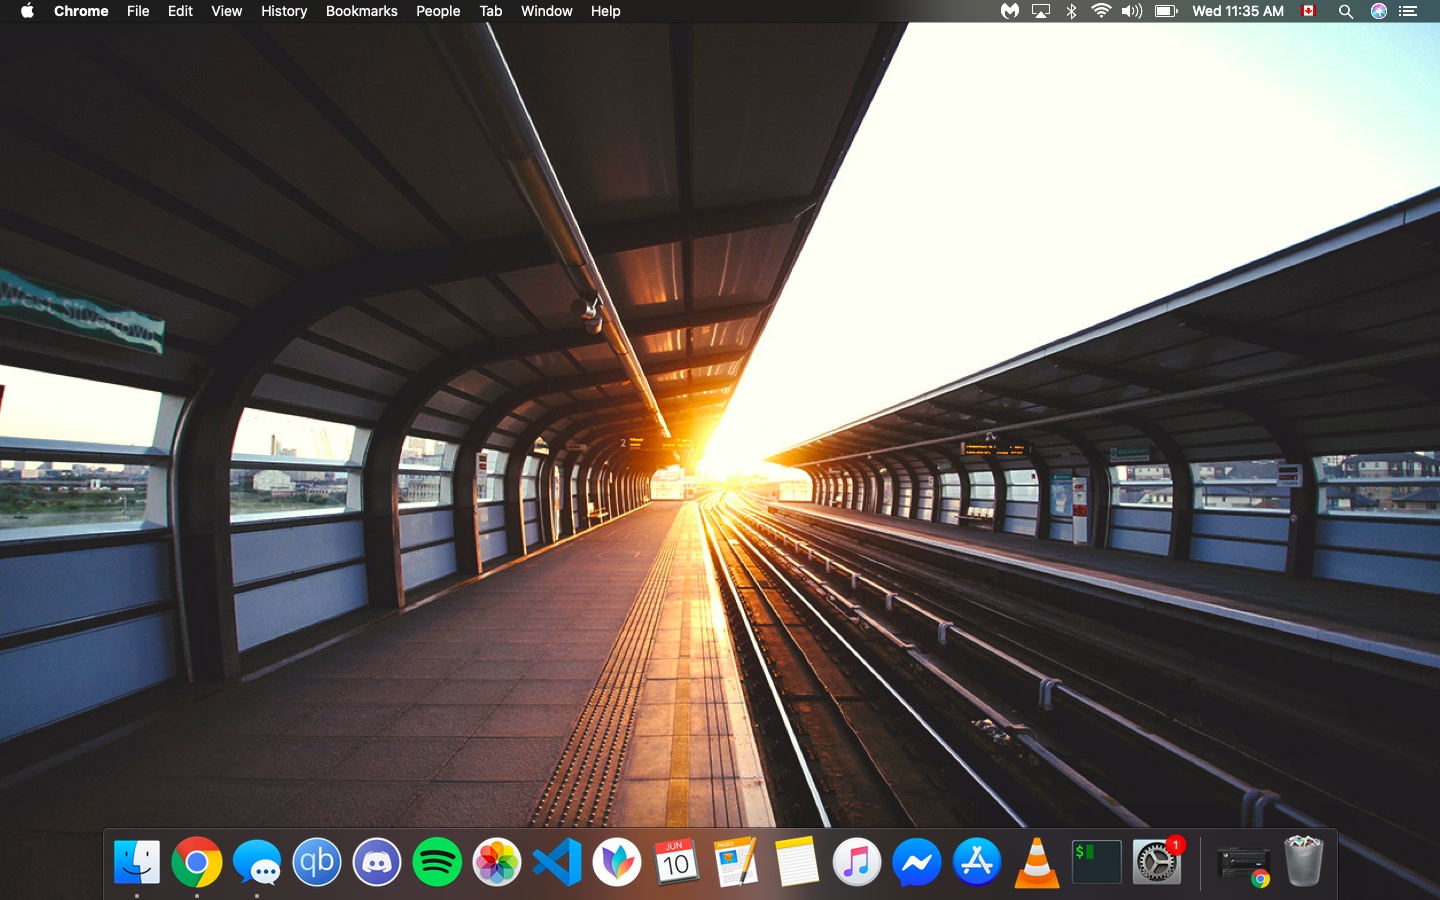Image resolution: width=1440 pixels, height=900 pixels.
Task: Launch Facebook Messenger from the Dock
Action: coord(917,862)
